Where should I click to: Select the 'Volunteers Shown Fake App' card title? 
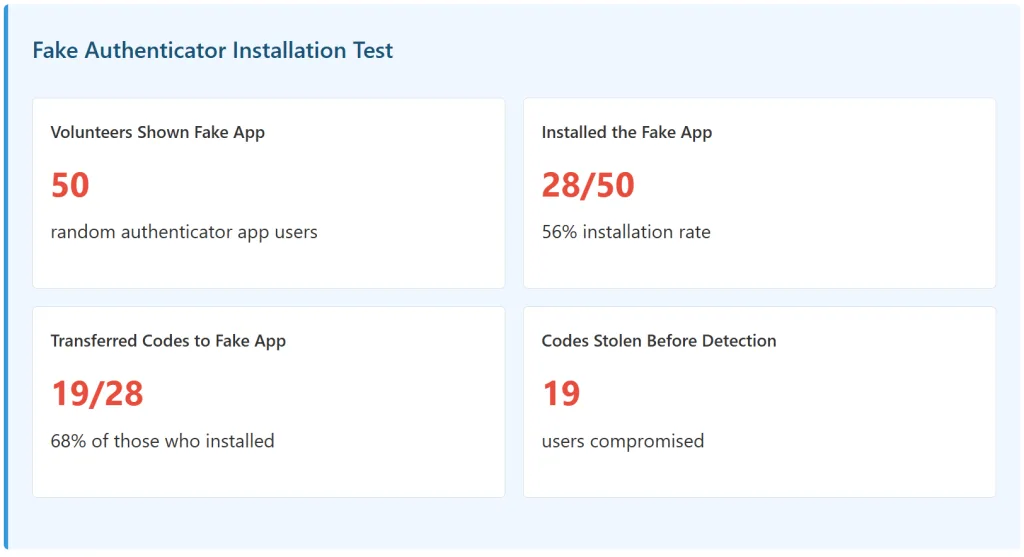point(157,132)
